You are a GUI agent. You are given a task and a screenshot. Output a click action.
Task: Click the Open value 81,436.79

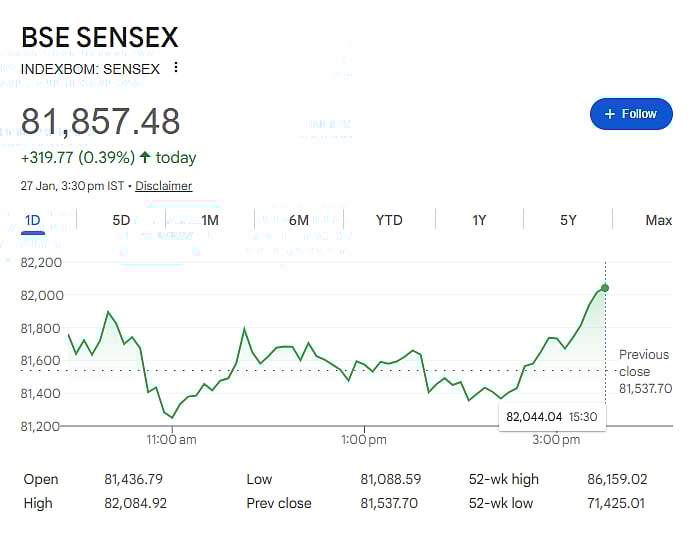(133, 479)
